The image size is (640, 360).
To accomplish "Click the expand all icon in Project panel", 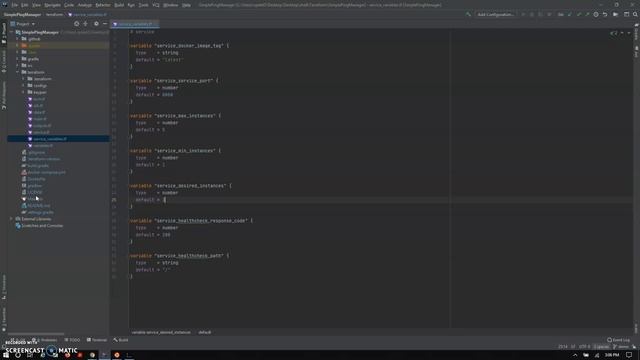I will click(x=86, y=24).
